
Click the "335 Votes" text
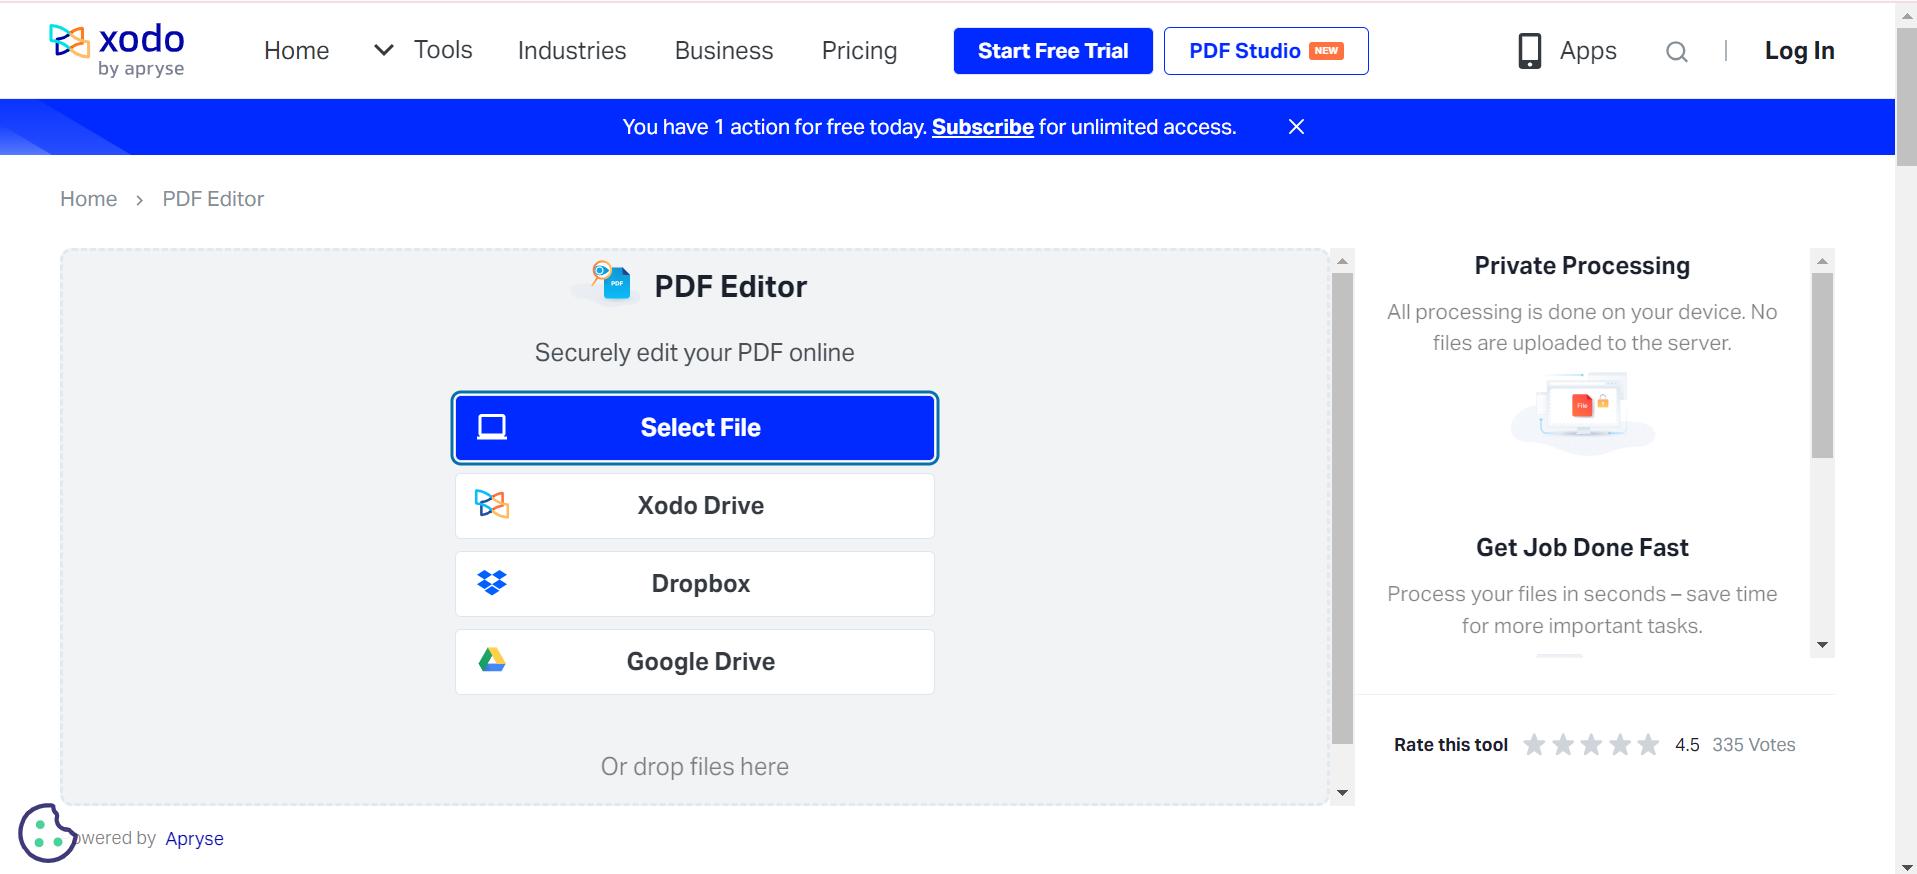pyautogui.click(x=1754, y=745)
